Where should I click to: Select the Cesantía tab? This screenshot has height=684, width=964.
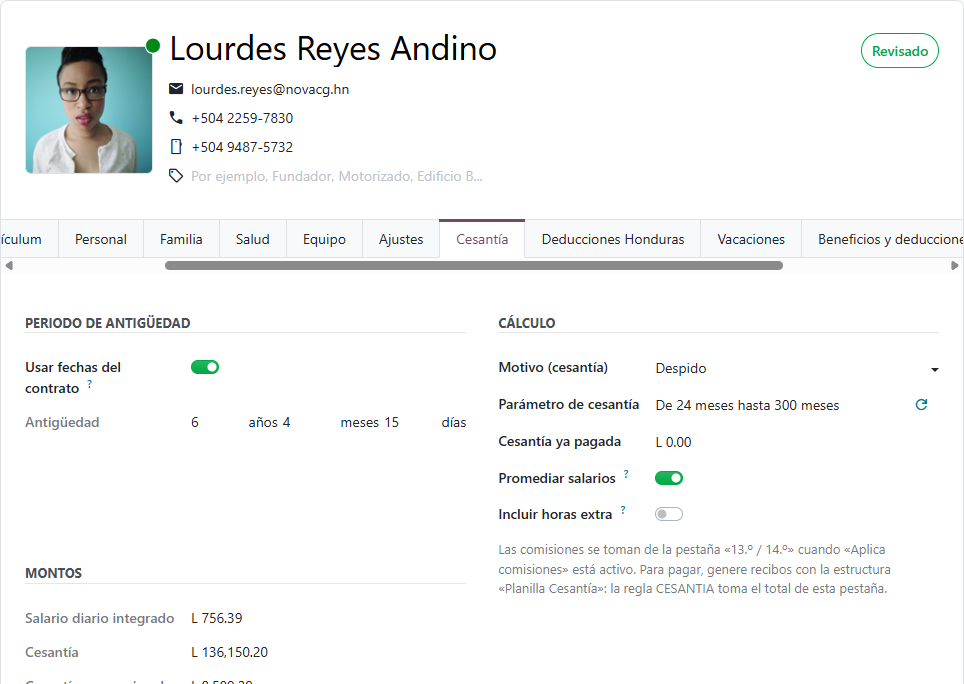482,239
